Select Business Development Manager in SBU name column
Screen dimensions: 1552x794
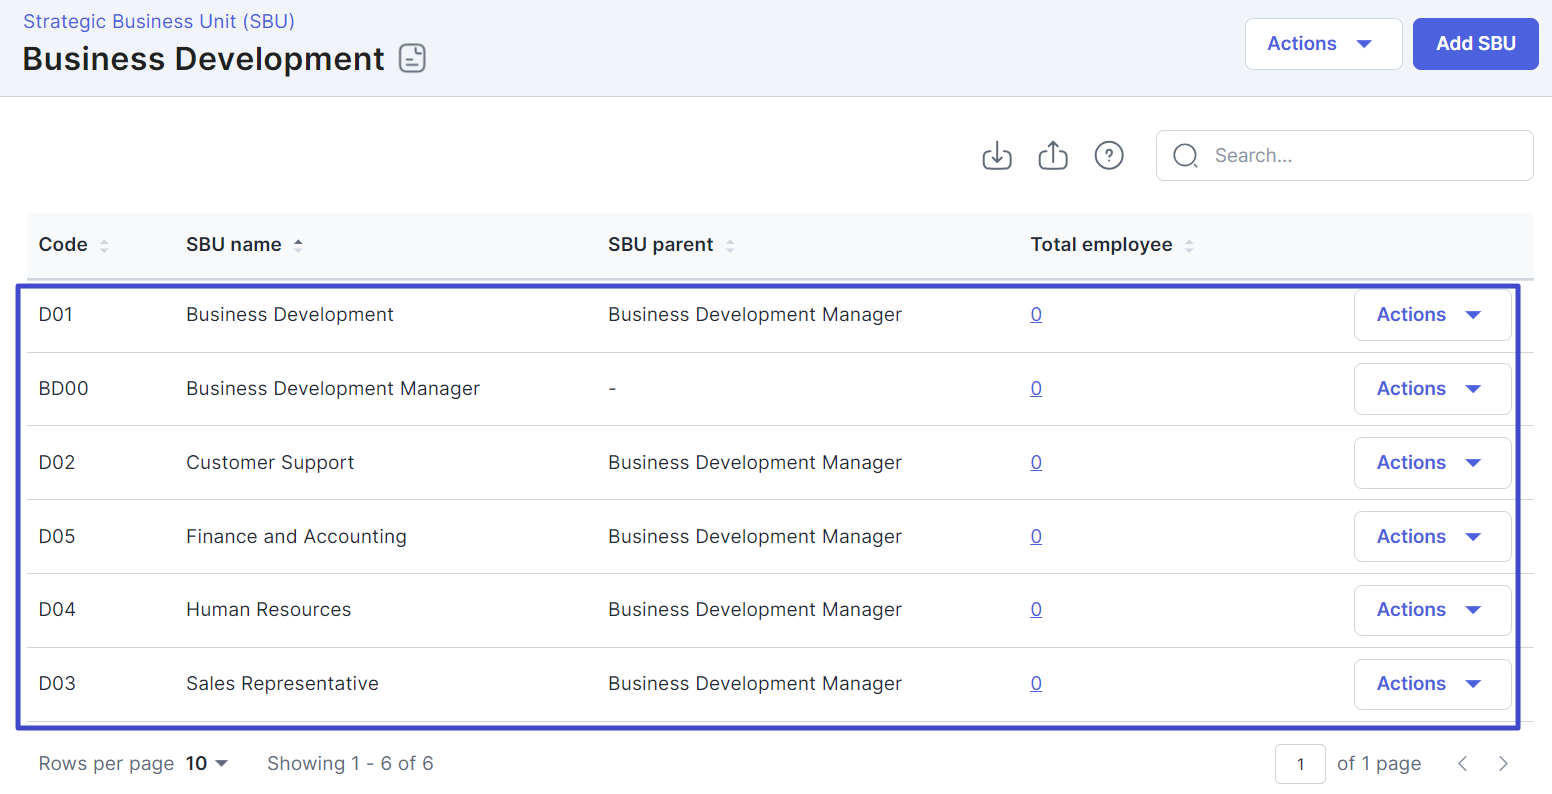(333, 389)
